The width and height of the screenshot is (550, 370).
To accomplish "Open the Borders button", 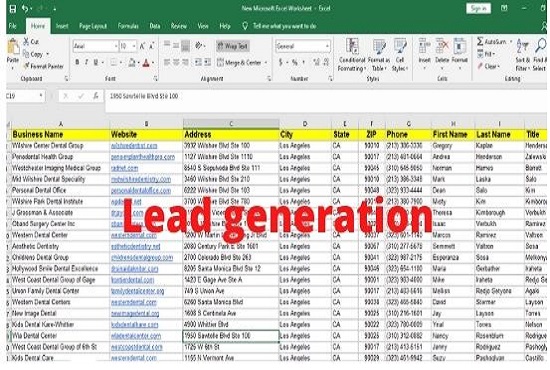I will click(114, 62).
